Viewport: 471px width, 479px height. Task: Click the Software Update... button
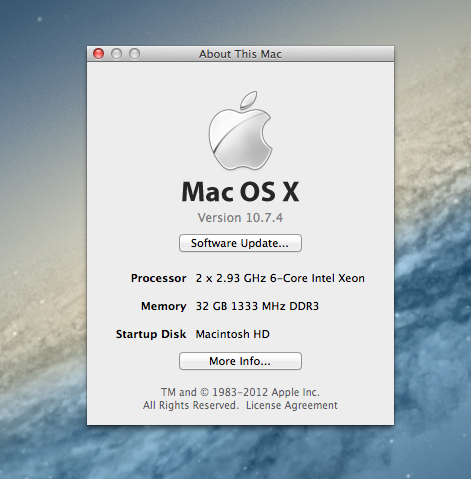pyautogui.click(x=240, y=243)
